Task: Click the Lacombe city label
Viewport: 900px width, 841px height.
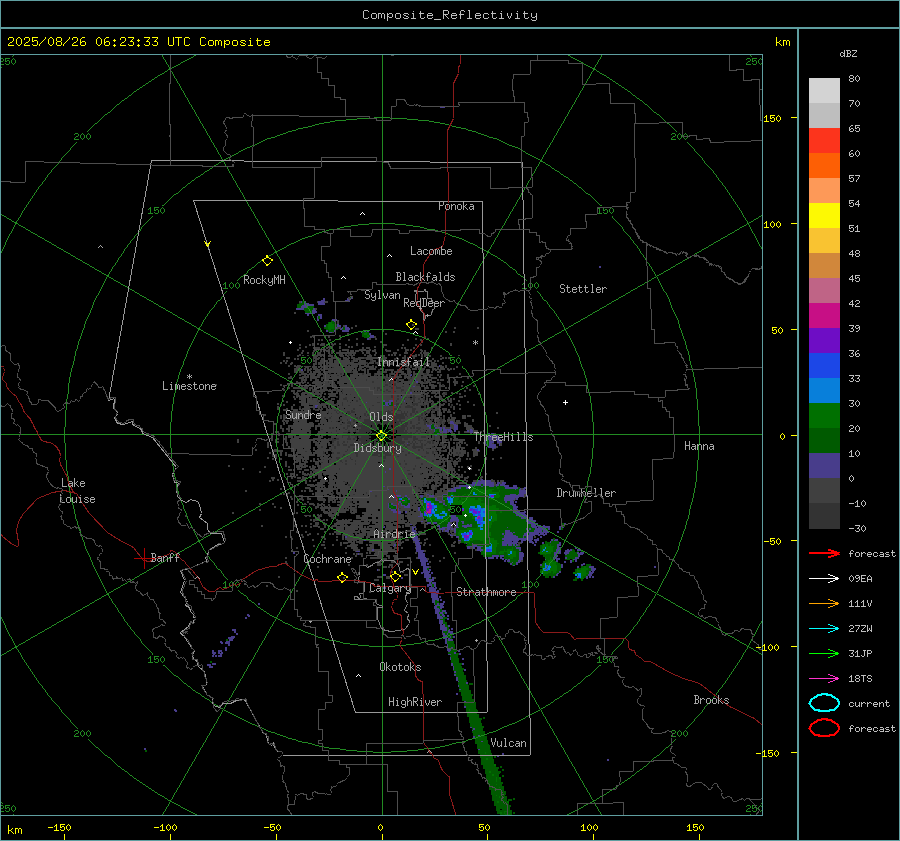Action: (x=431, y=251)
